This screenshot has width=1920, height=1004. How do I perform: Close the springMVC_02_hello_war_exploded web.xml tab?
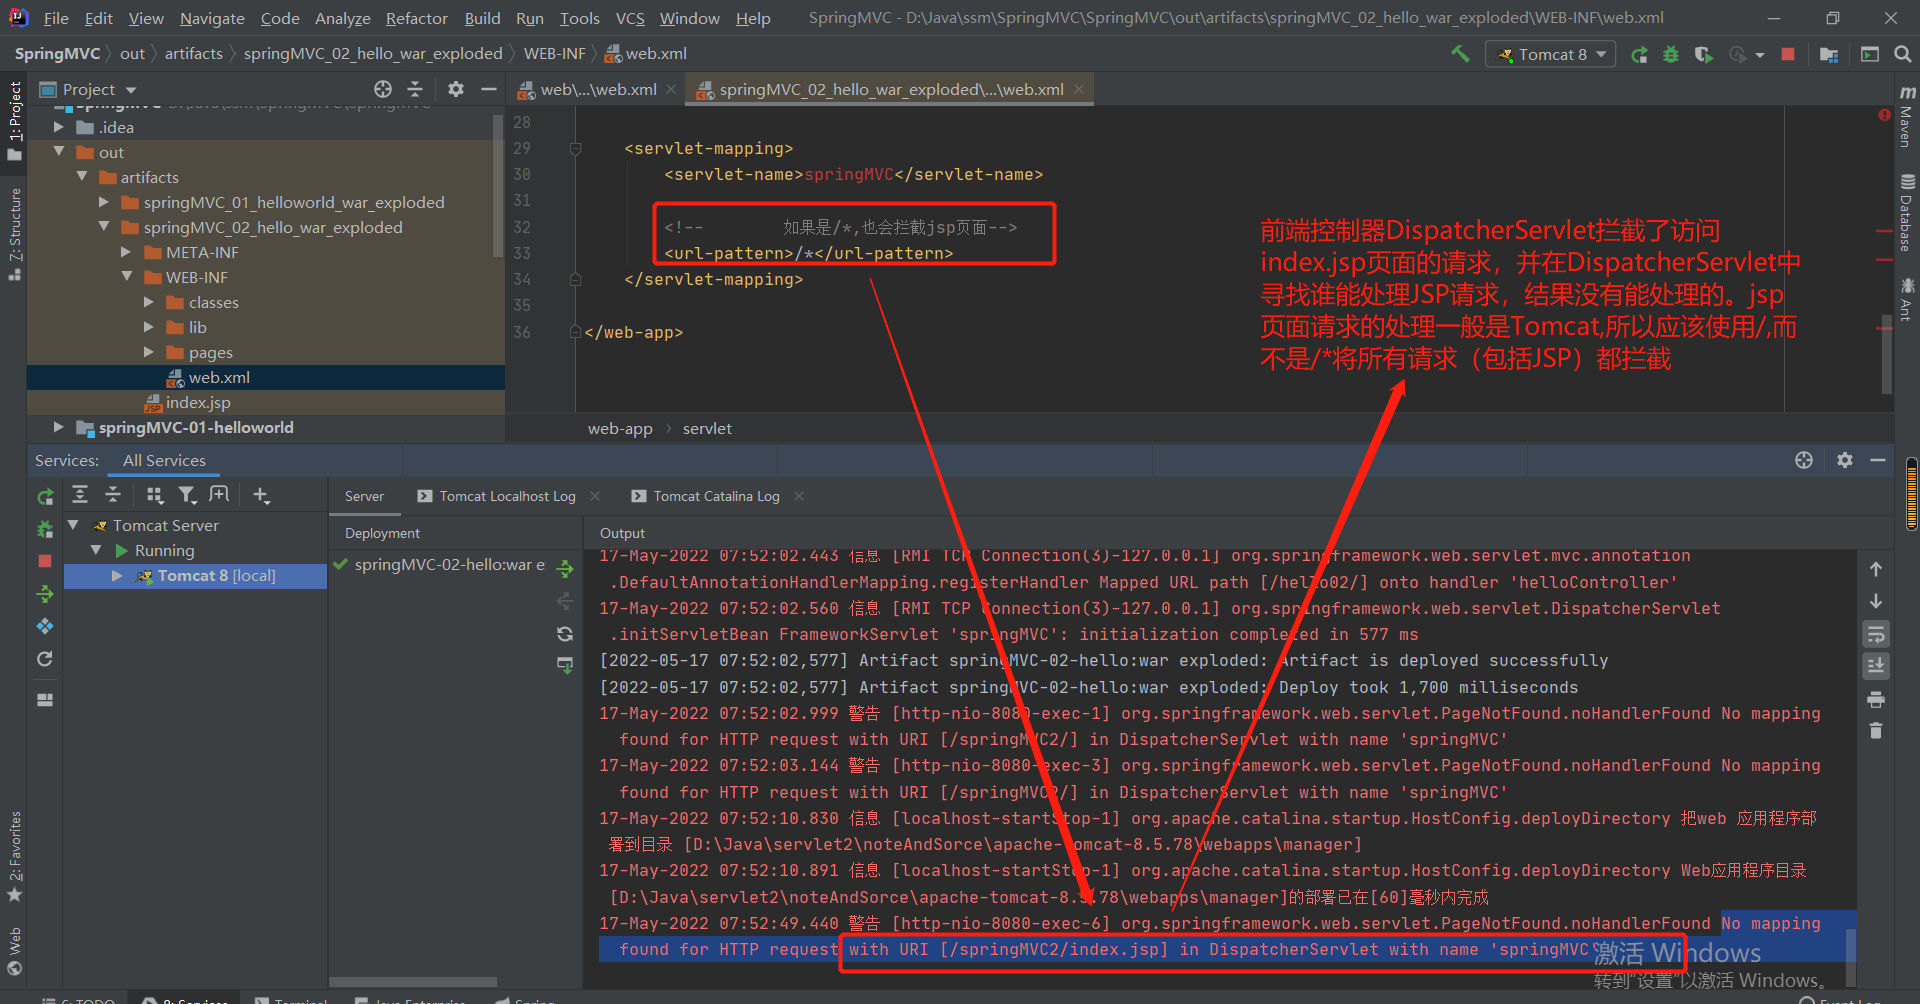click(x=1079, y=89)
